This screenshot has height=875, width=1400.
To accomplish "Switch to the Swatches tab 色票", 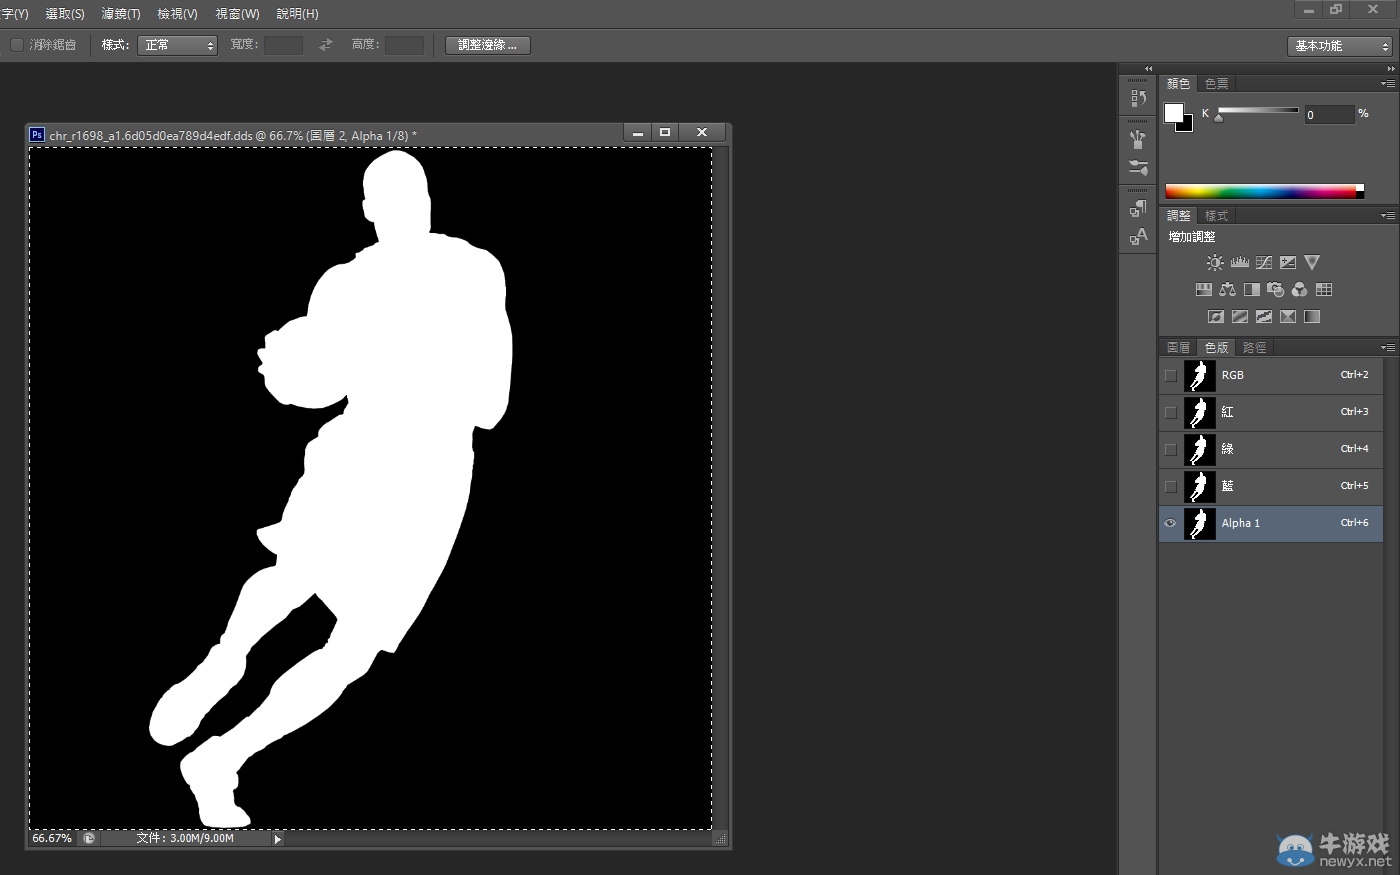I will (1217, 84).
